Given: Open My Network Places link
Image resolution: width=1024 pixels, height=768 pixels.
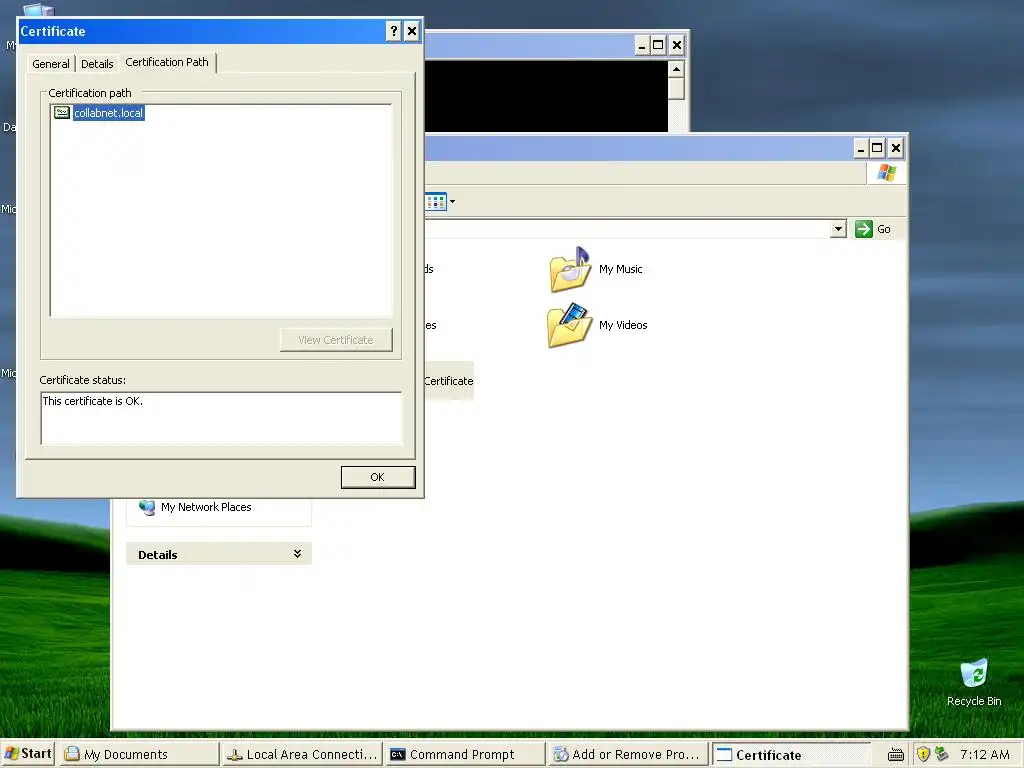Looking at the screenshot, I should [206, 507].
